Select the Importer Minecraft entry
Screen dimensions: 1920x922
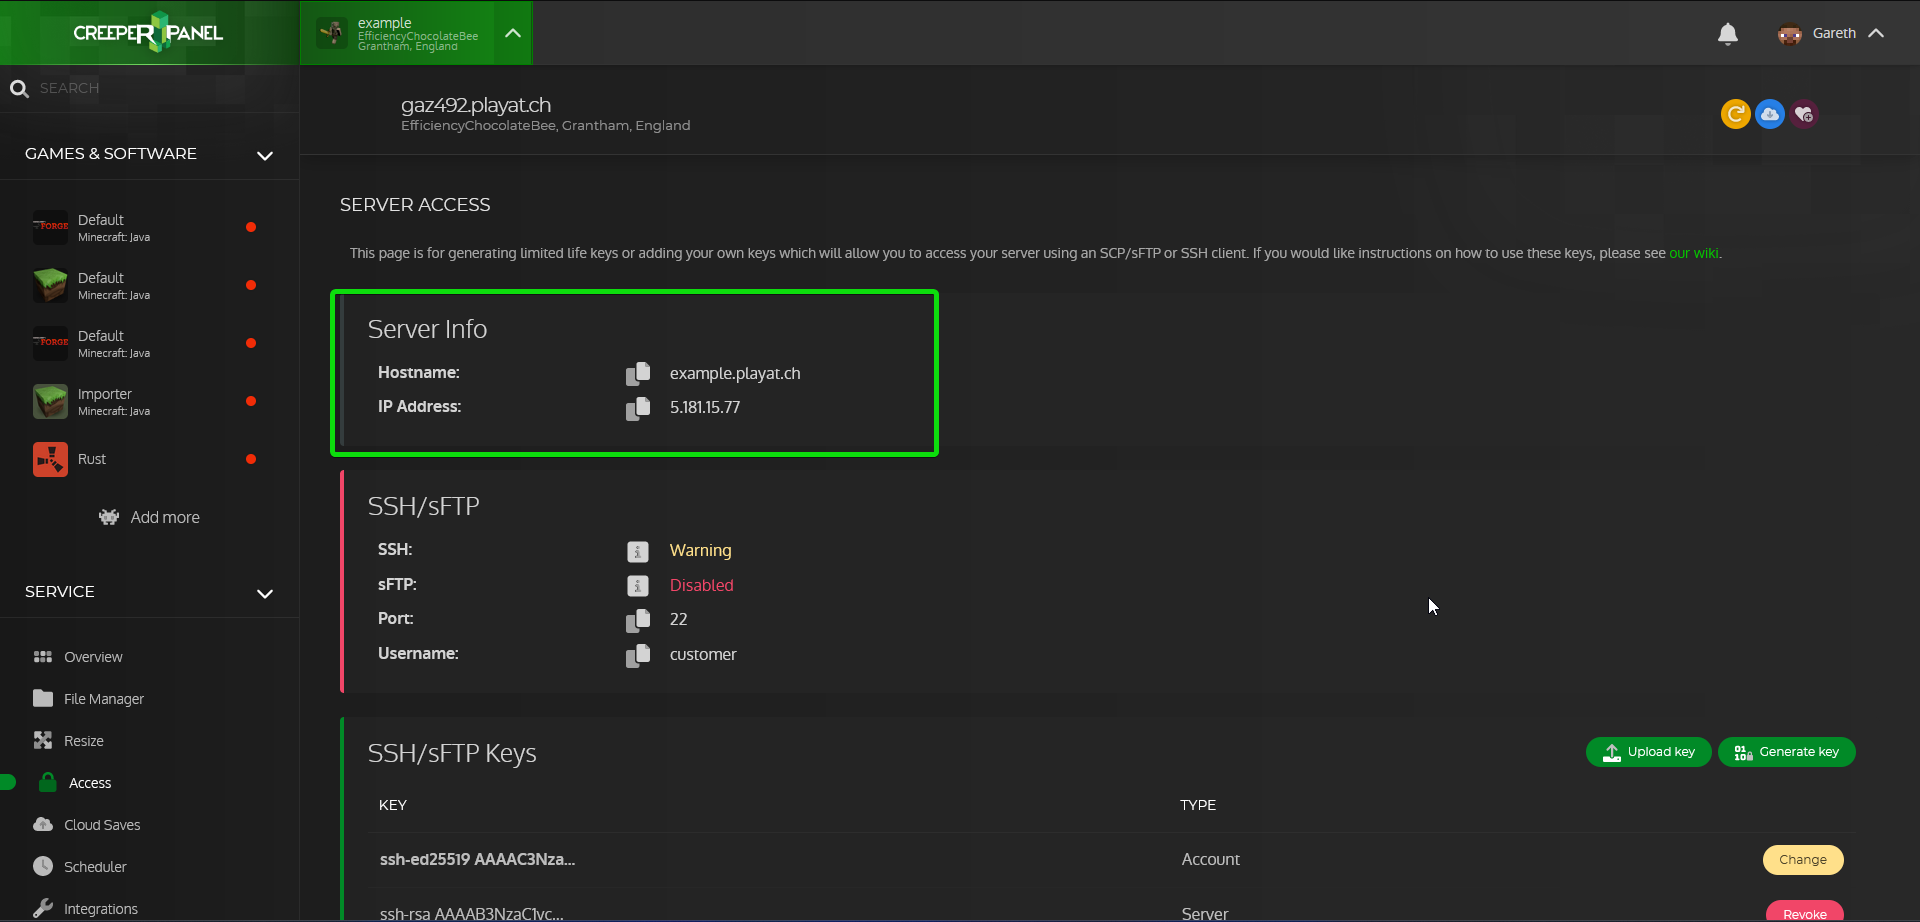[148, 401]
